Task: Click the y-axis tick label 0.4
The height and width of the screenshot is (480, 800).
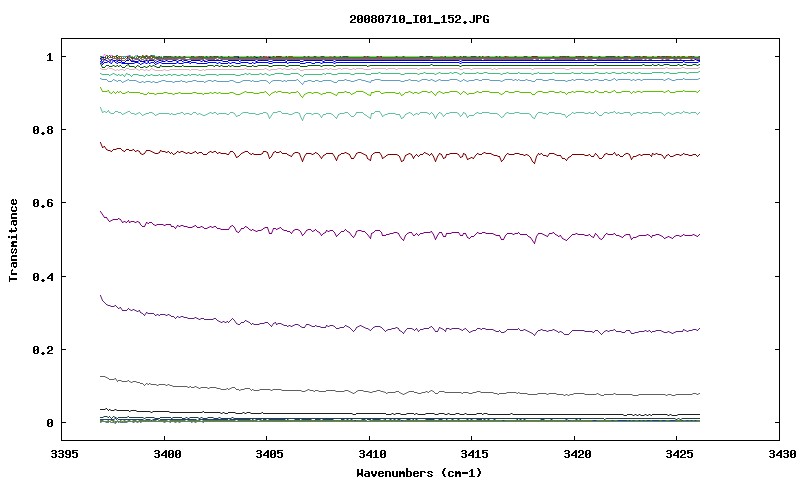Action: [43, 276]
